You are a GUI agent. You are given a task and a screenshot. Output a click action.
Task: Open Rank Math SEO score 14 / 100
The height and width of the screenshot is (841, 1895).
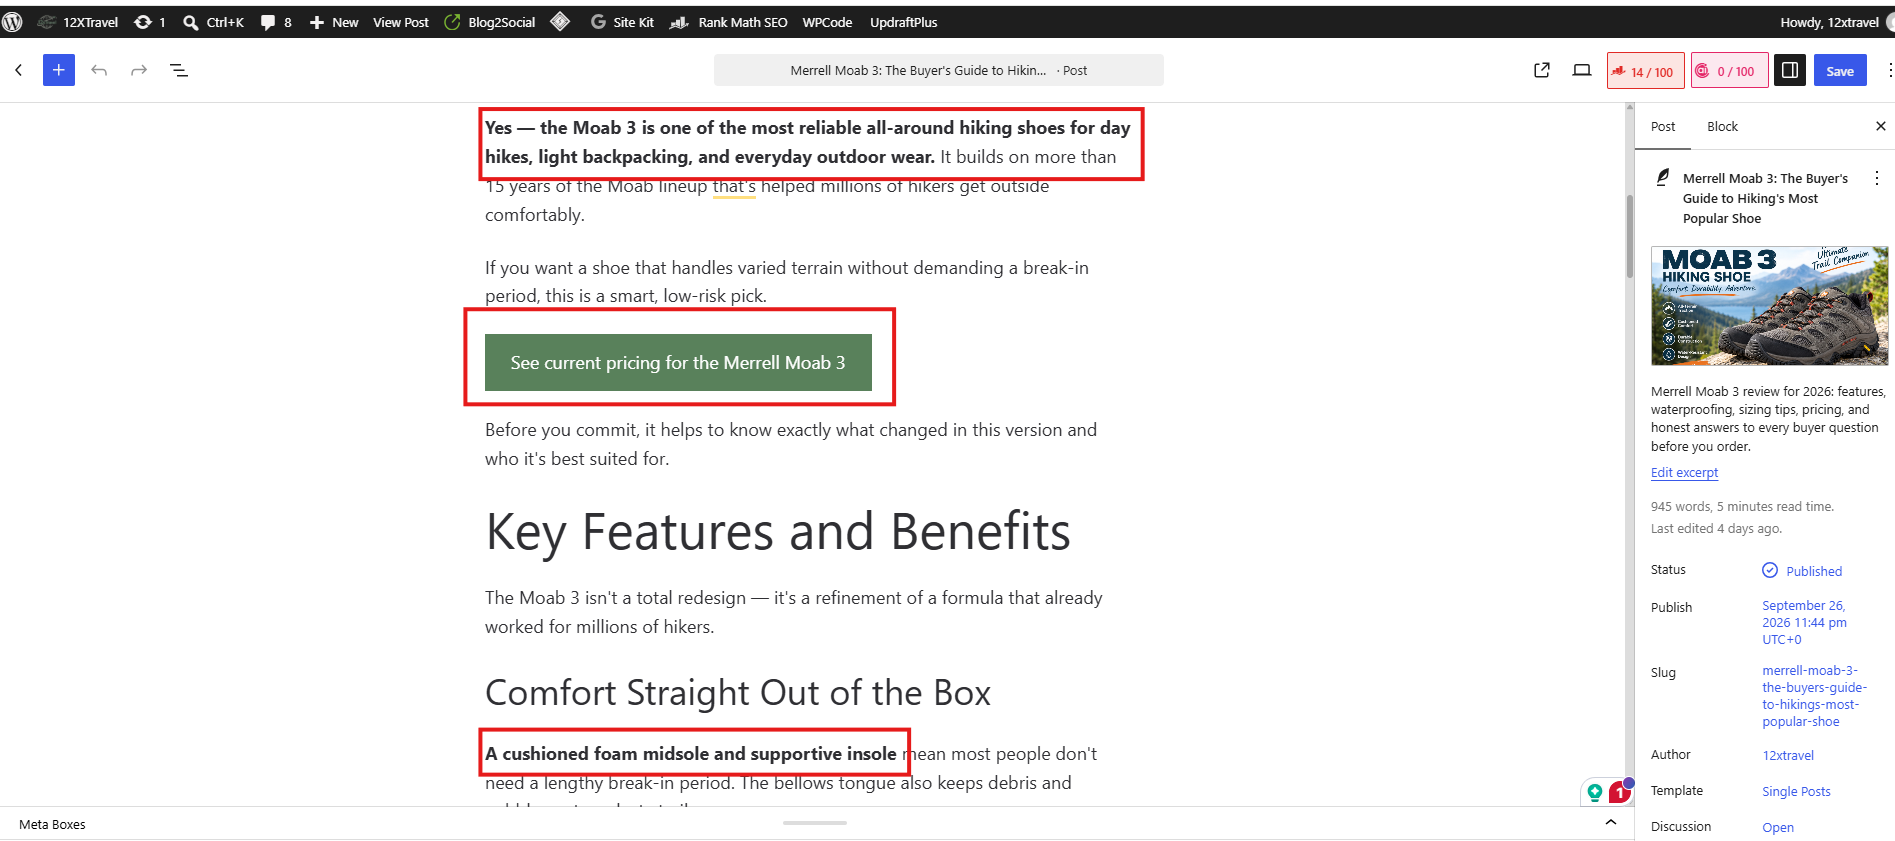[x=1646, y=71]
